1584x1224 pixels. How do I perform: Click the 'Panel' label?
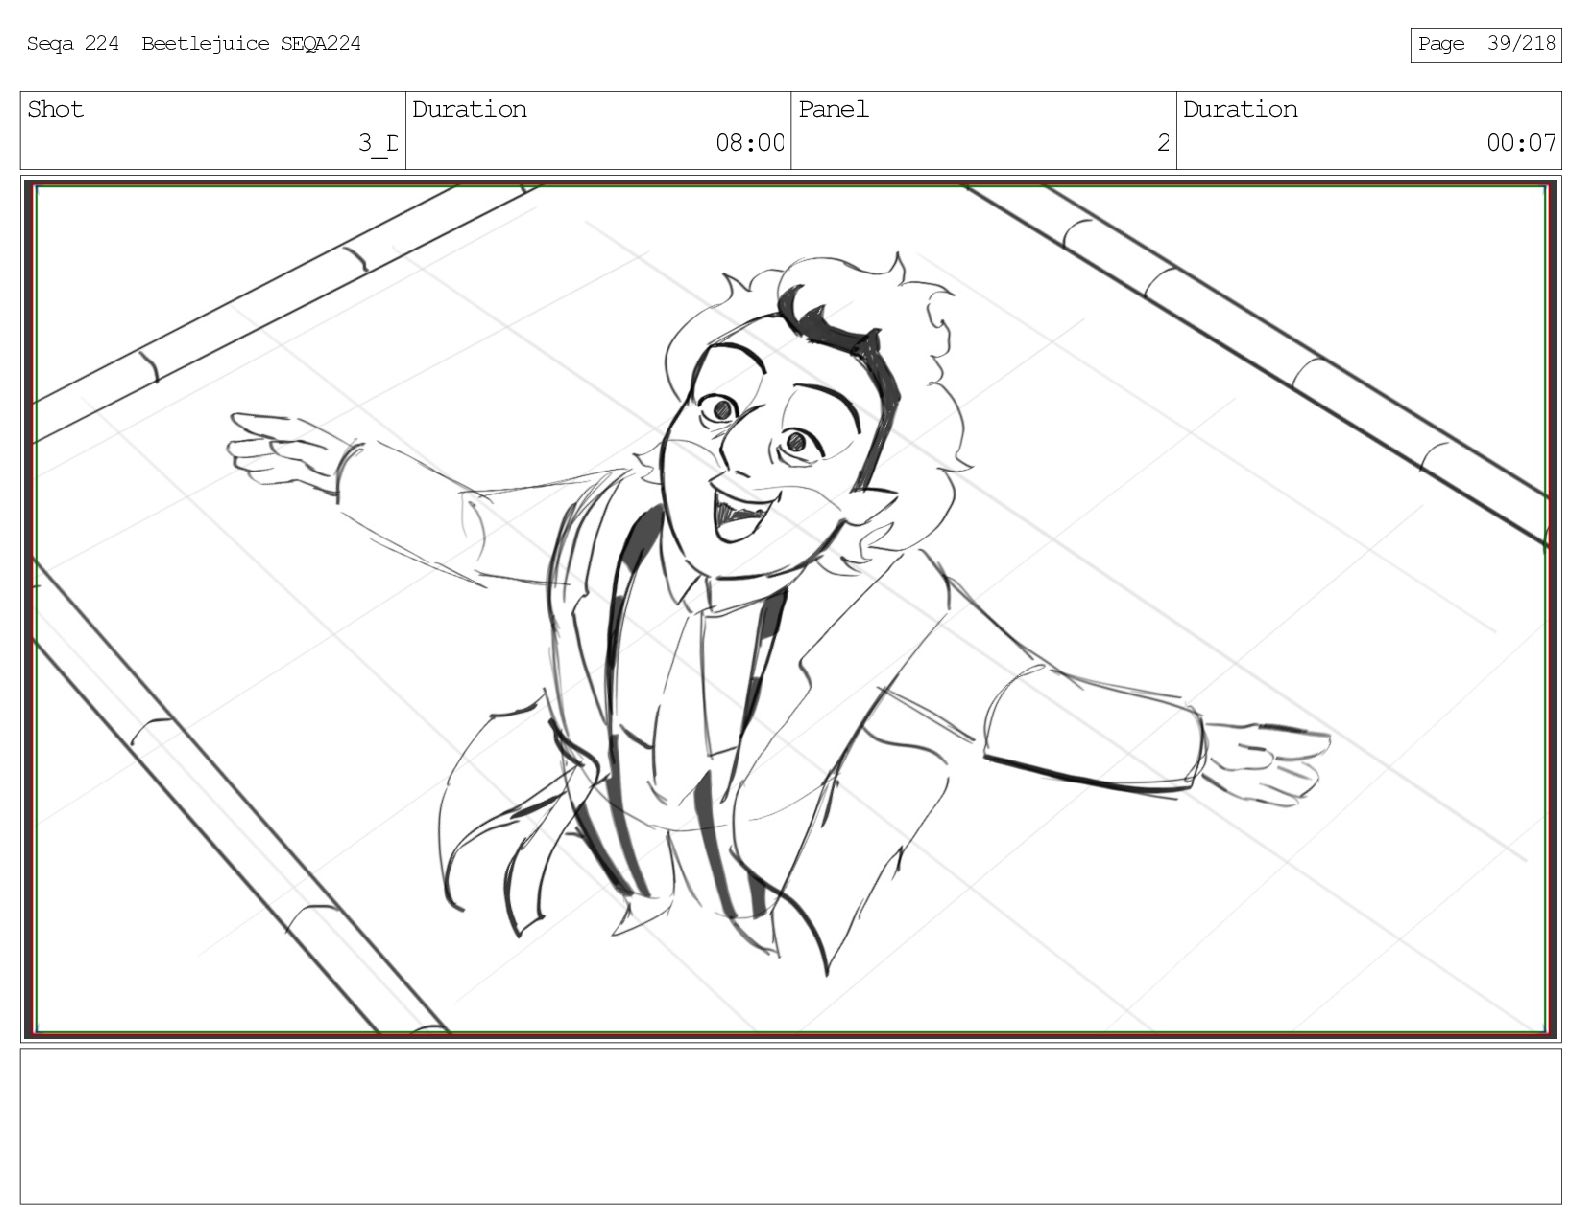(x=833, y=109)
